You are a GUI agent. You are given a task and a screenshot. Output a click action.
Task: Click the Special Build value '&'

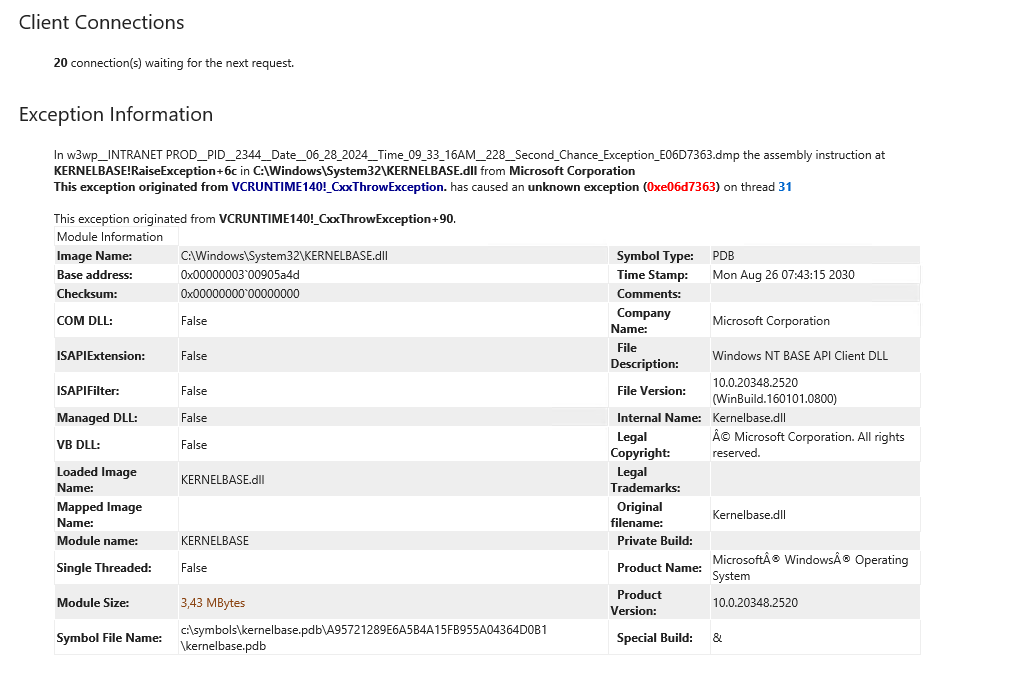(x=717, y=638)
